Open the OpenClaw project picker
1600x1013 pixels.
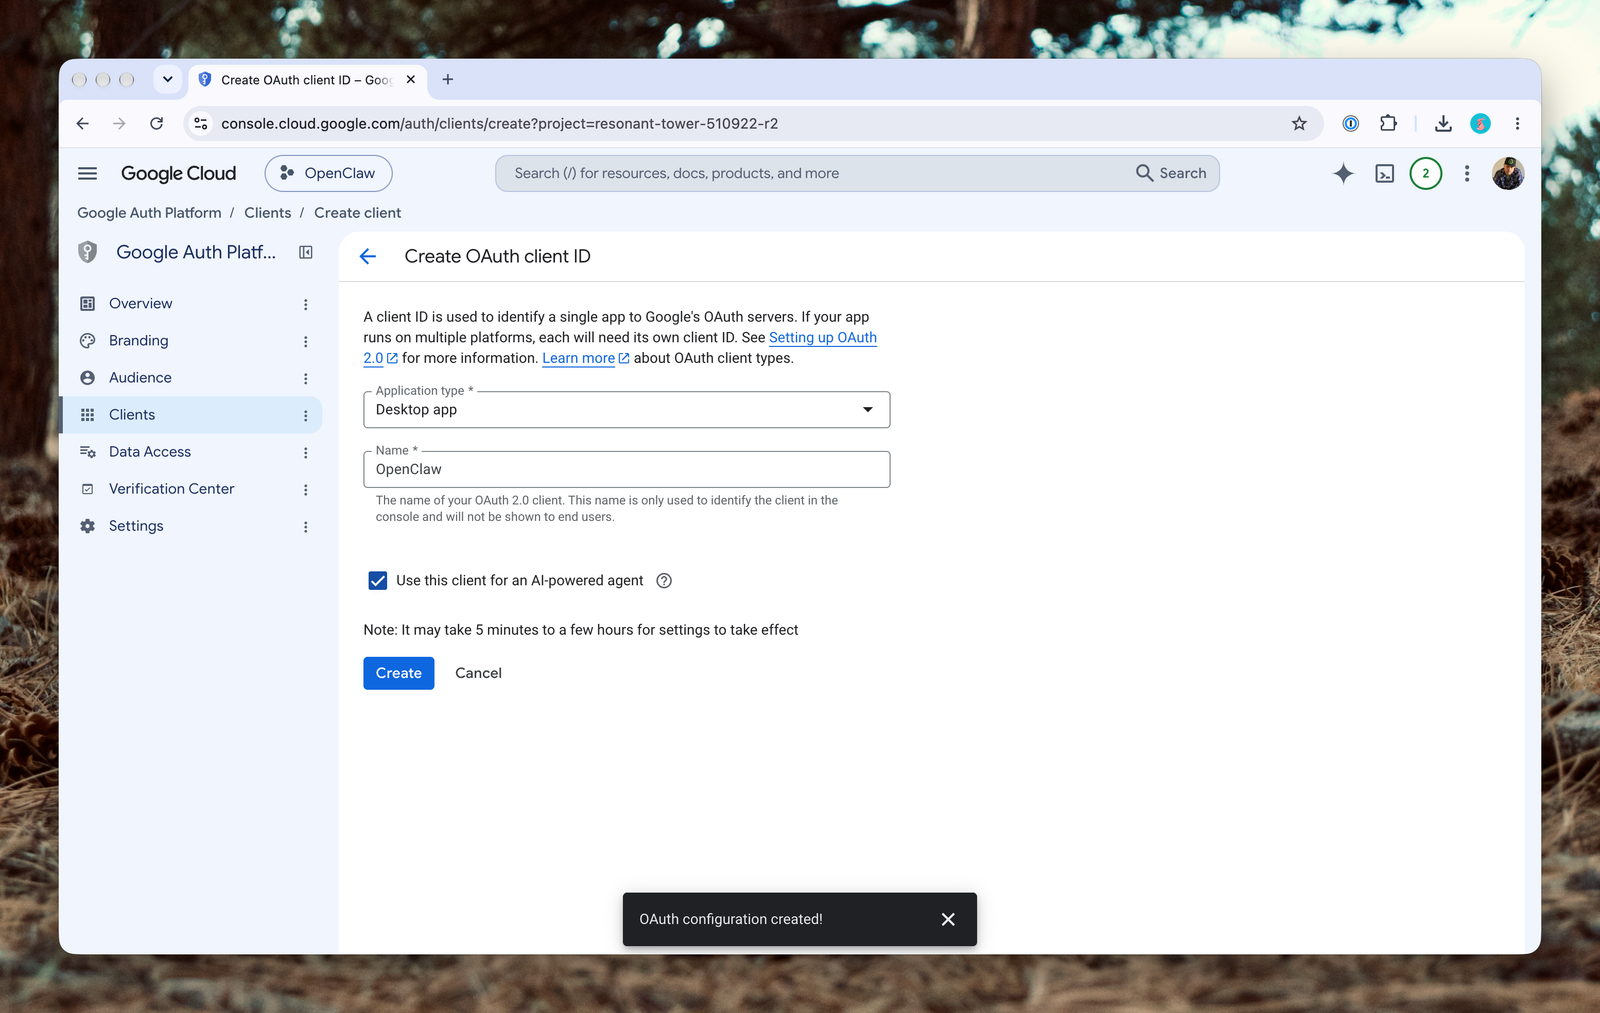[328, 173]
